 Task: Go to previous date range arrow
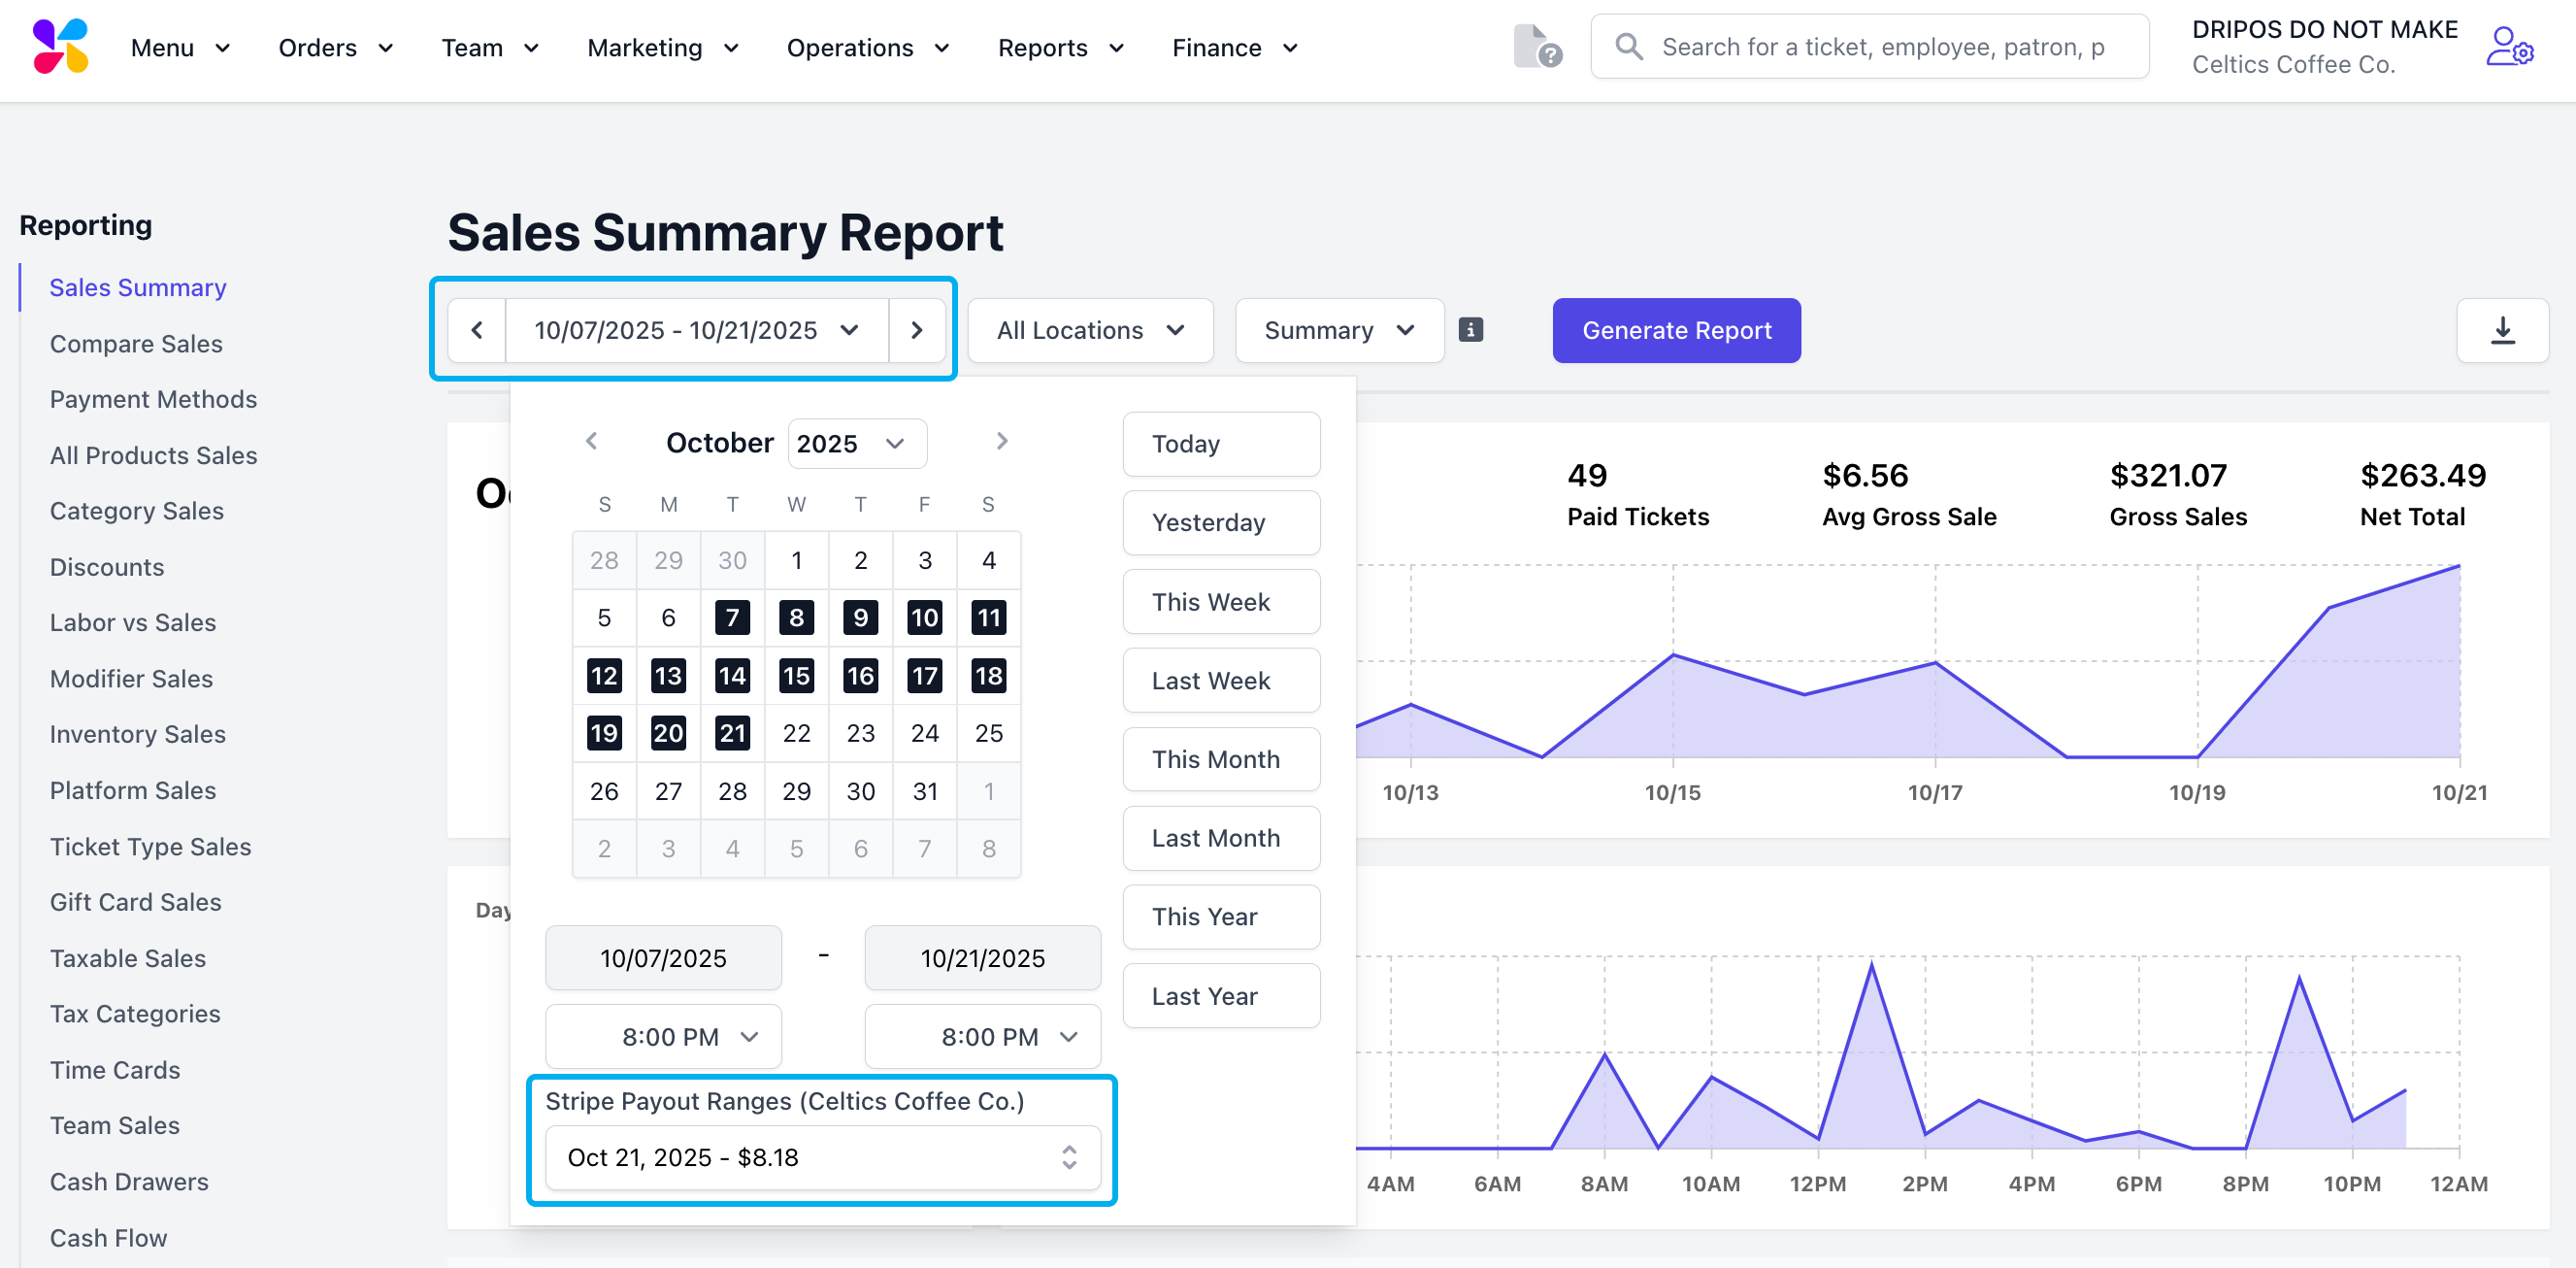(477, 330)
